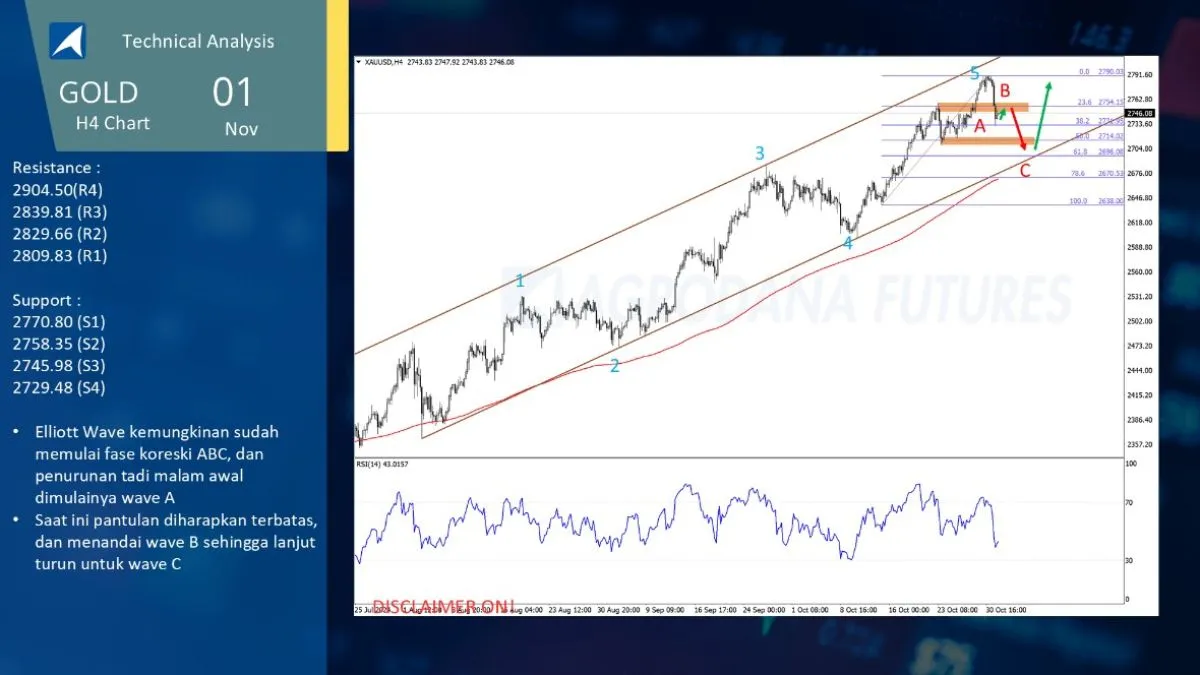This screenshot has width=1200, height=675.
Task: Click the current price tag 2746.08
Action: click(x=1140, y=114)
